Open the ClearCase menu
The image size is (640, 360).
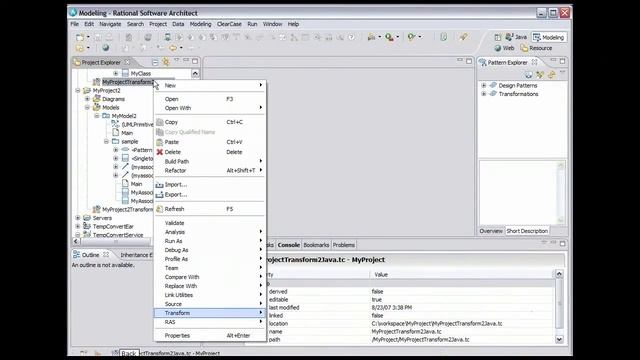[x=229, y=24]
